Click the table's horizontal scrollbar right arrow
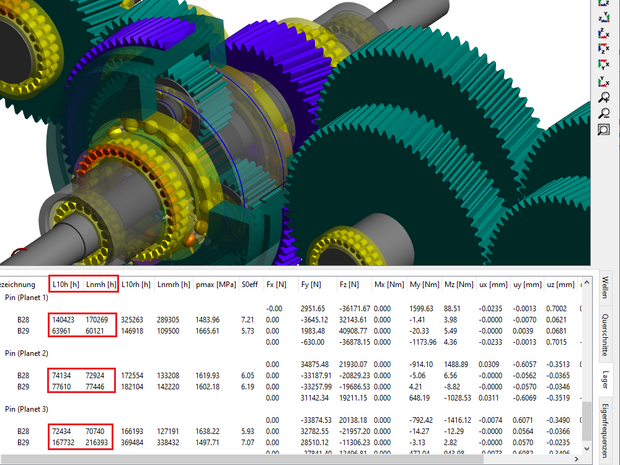620x465 pixels. click(x=569, y=458)
